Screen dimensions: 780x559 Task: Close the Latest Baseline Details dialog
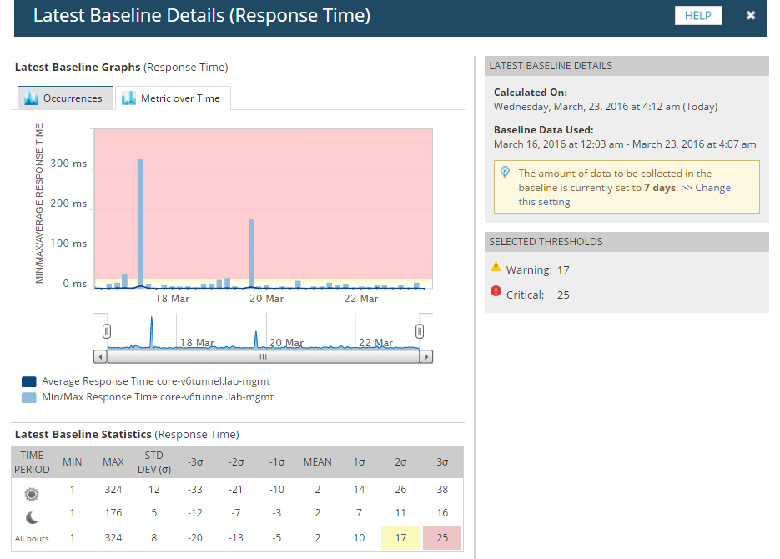tap(751, 16)
